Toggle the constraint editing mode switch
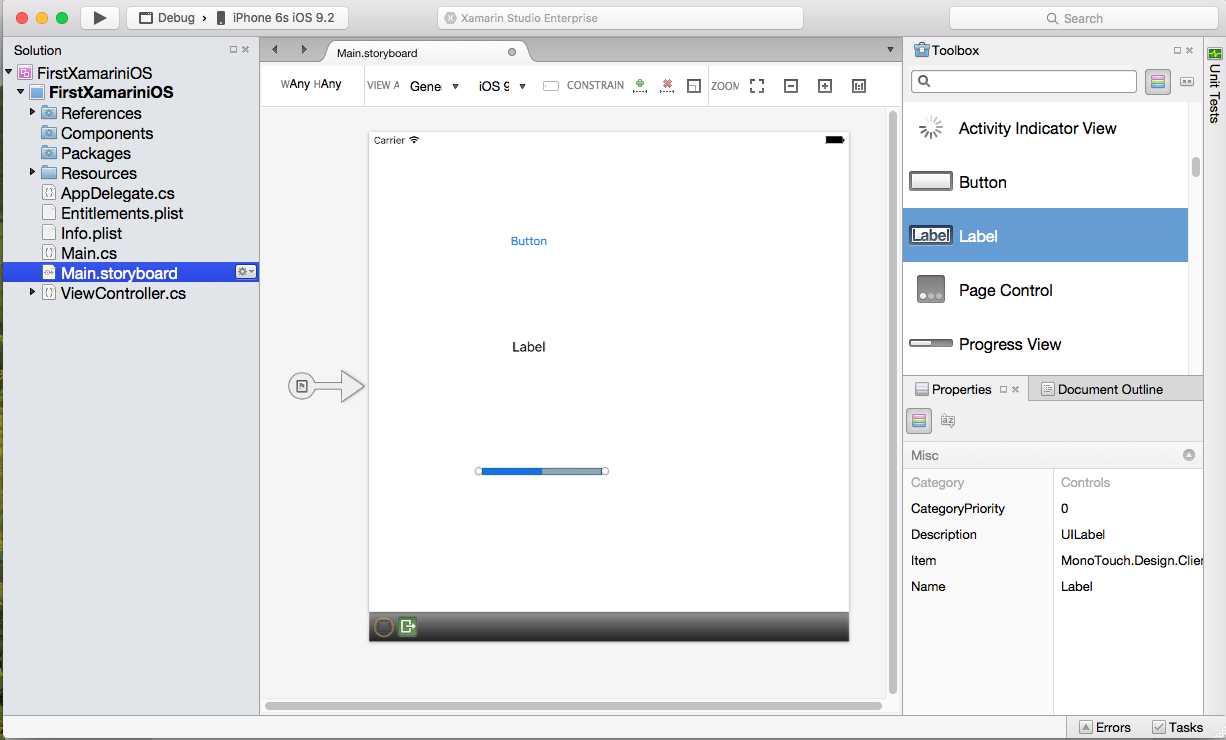 [551, 86]
